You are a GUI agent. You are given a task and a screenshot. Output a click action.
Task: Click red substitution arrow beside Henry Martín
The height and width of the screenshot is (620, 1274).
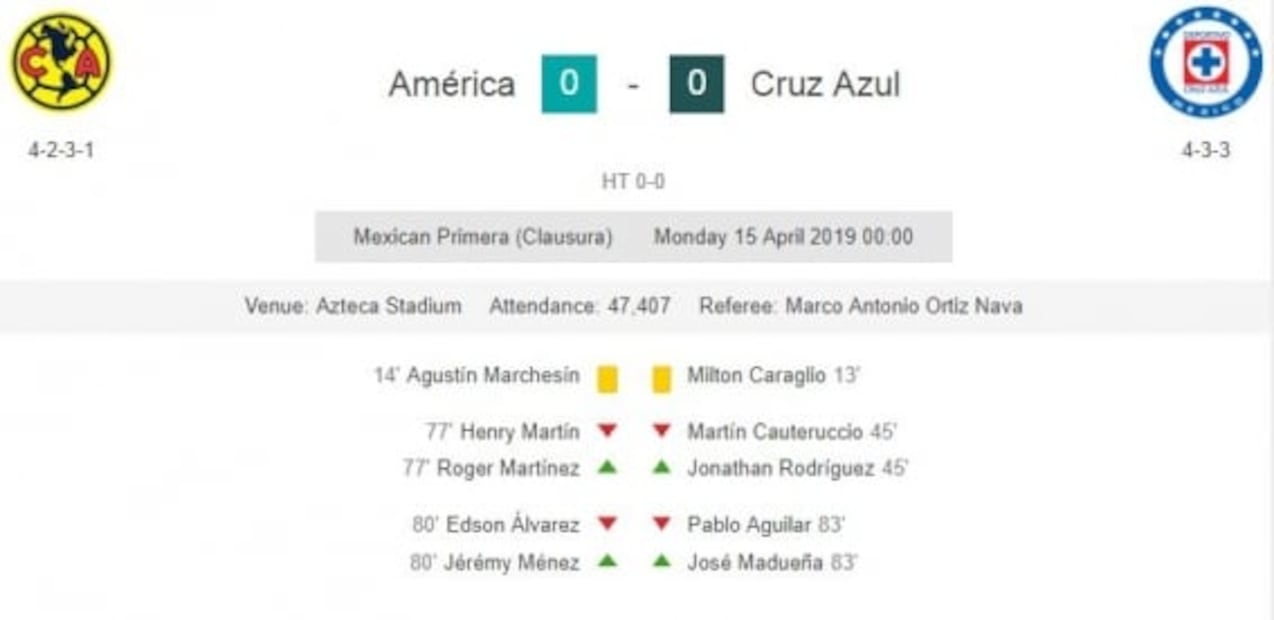pyautogui.click(x=607, y=431)
